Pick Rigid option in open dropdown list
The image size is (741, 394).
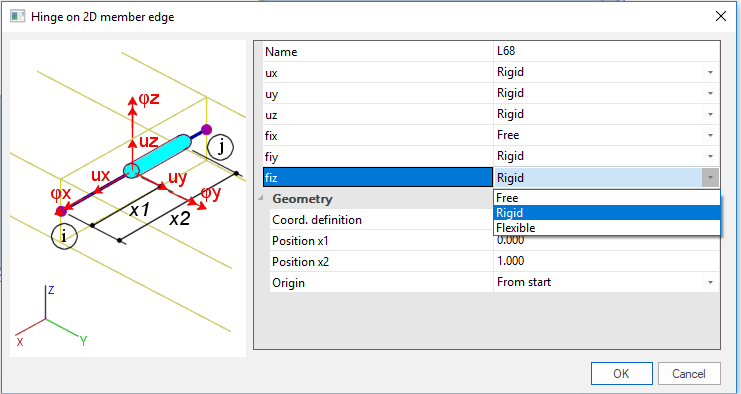(x=607, y=213)
